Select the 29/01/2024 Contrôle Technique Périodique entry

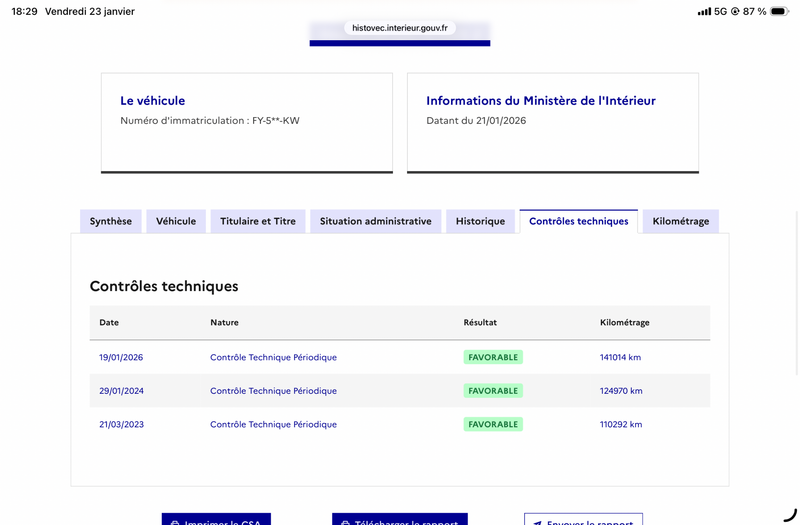tap(273, 391)
